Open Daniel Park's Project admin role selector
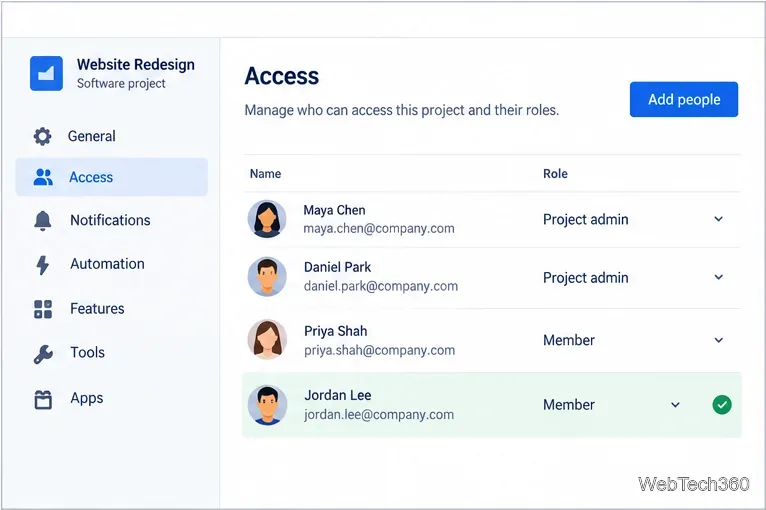The image size is (766, 510). coord(633,277)
